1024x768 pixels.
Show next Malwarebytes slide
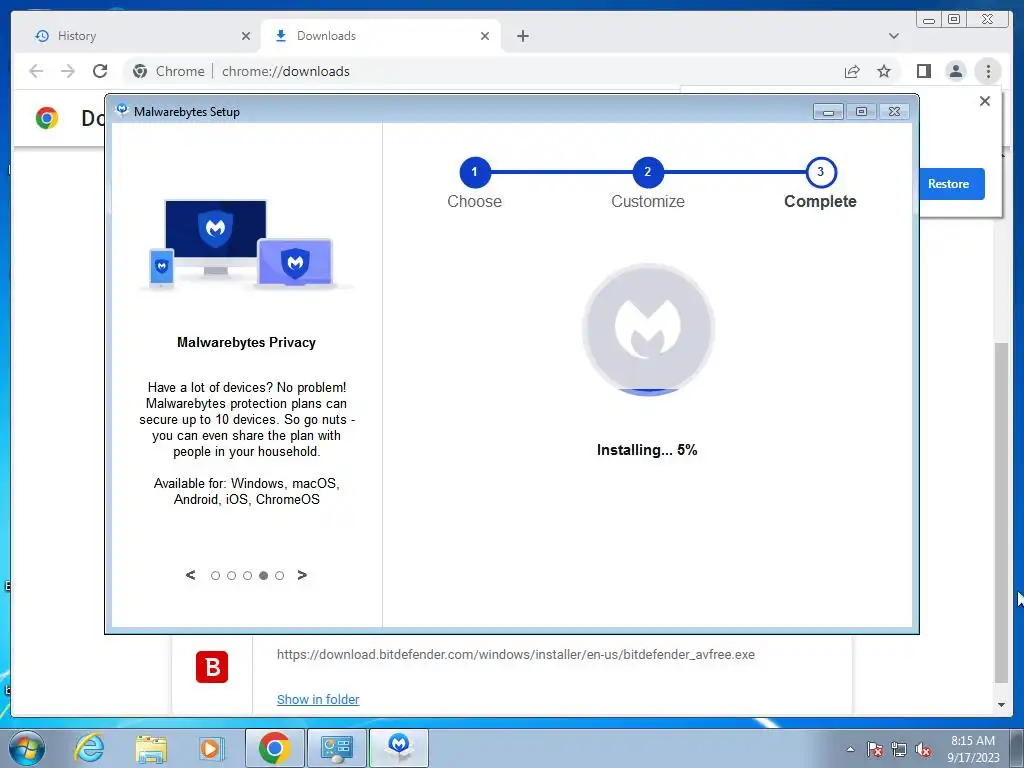[x=302, y=575]
